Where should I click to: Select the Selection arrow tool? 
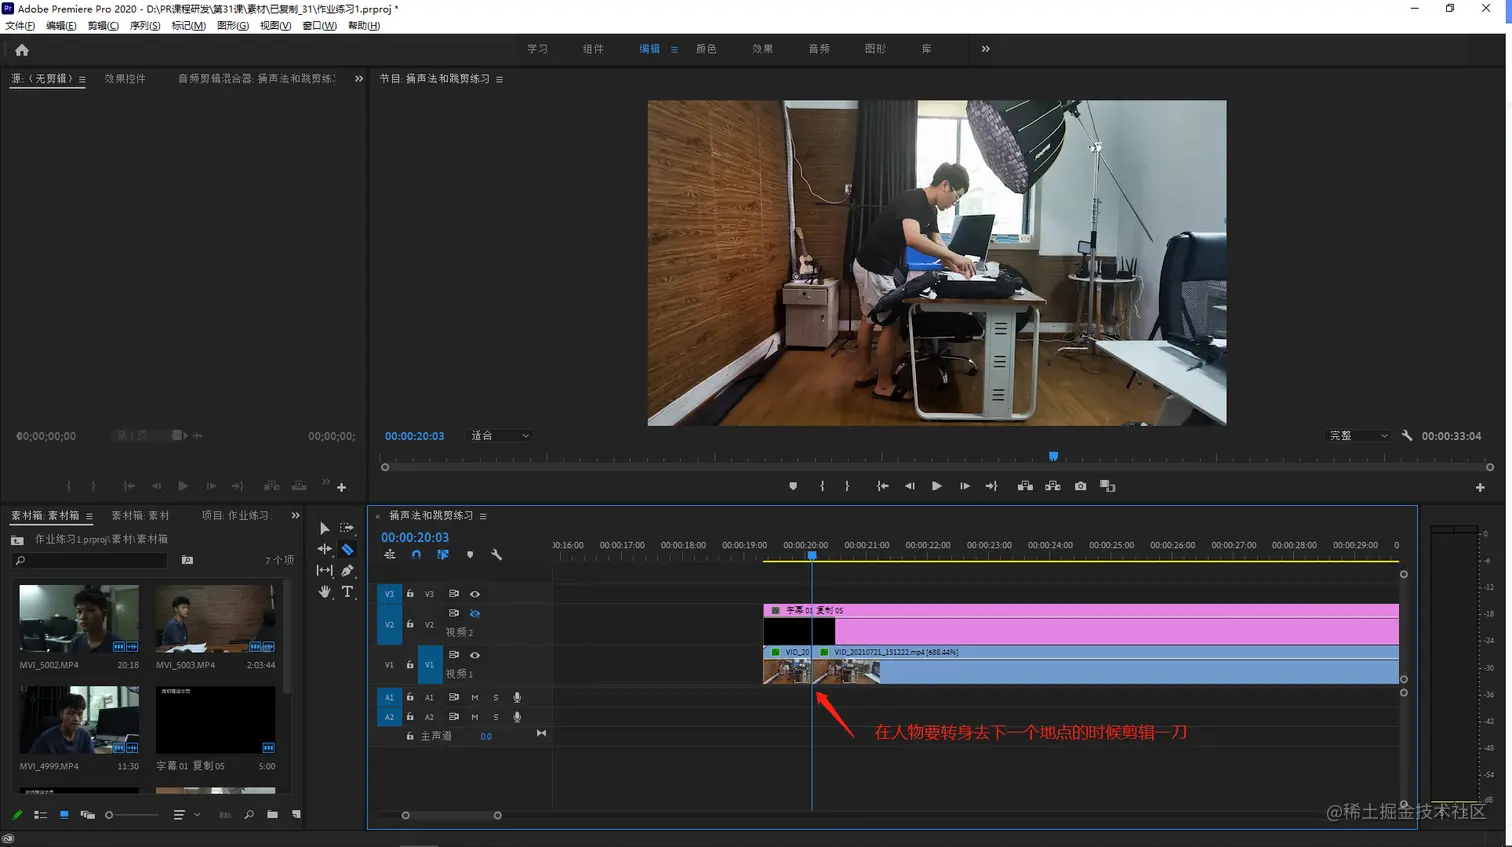click(x=324, y=528)
